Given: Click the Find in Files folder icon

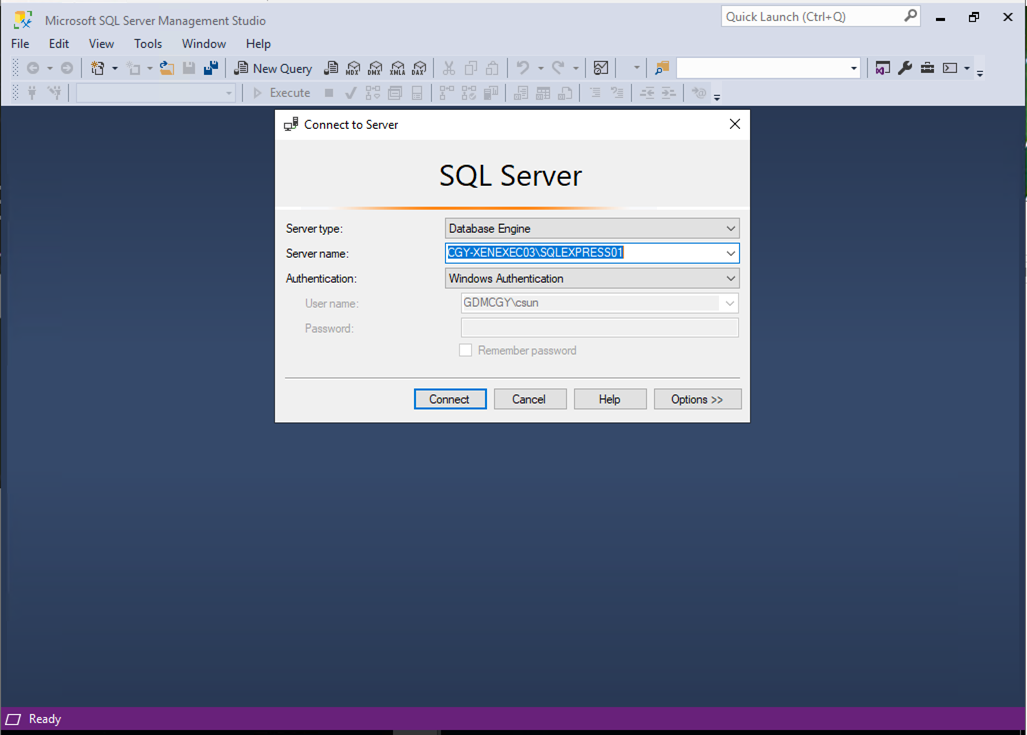Looking at the screenshot, I should [662, 68].
